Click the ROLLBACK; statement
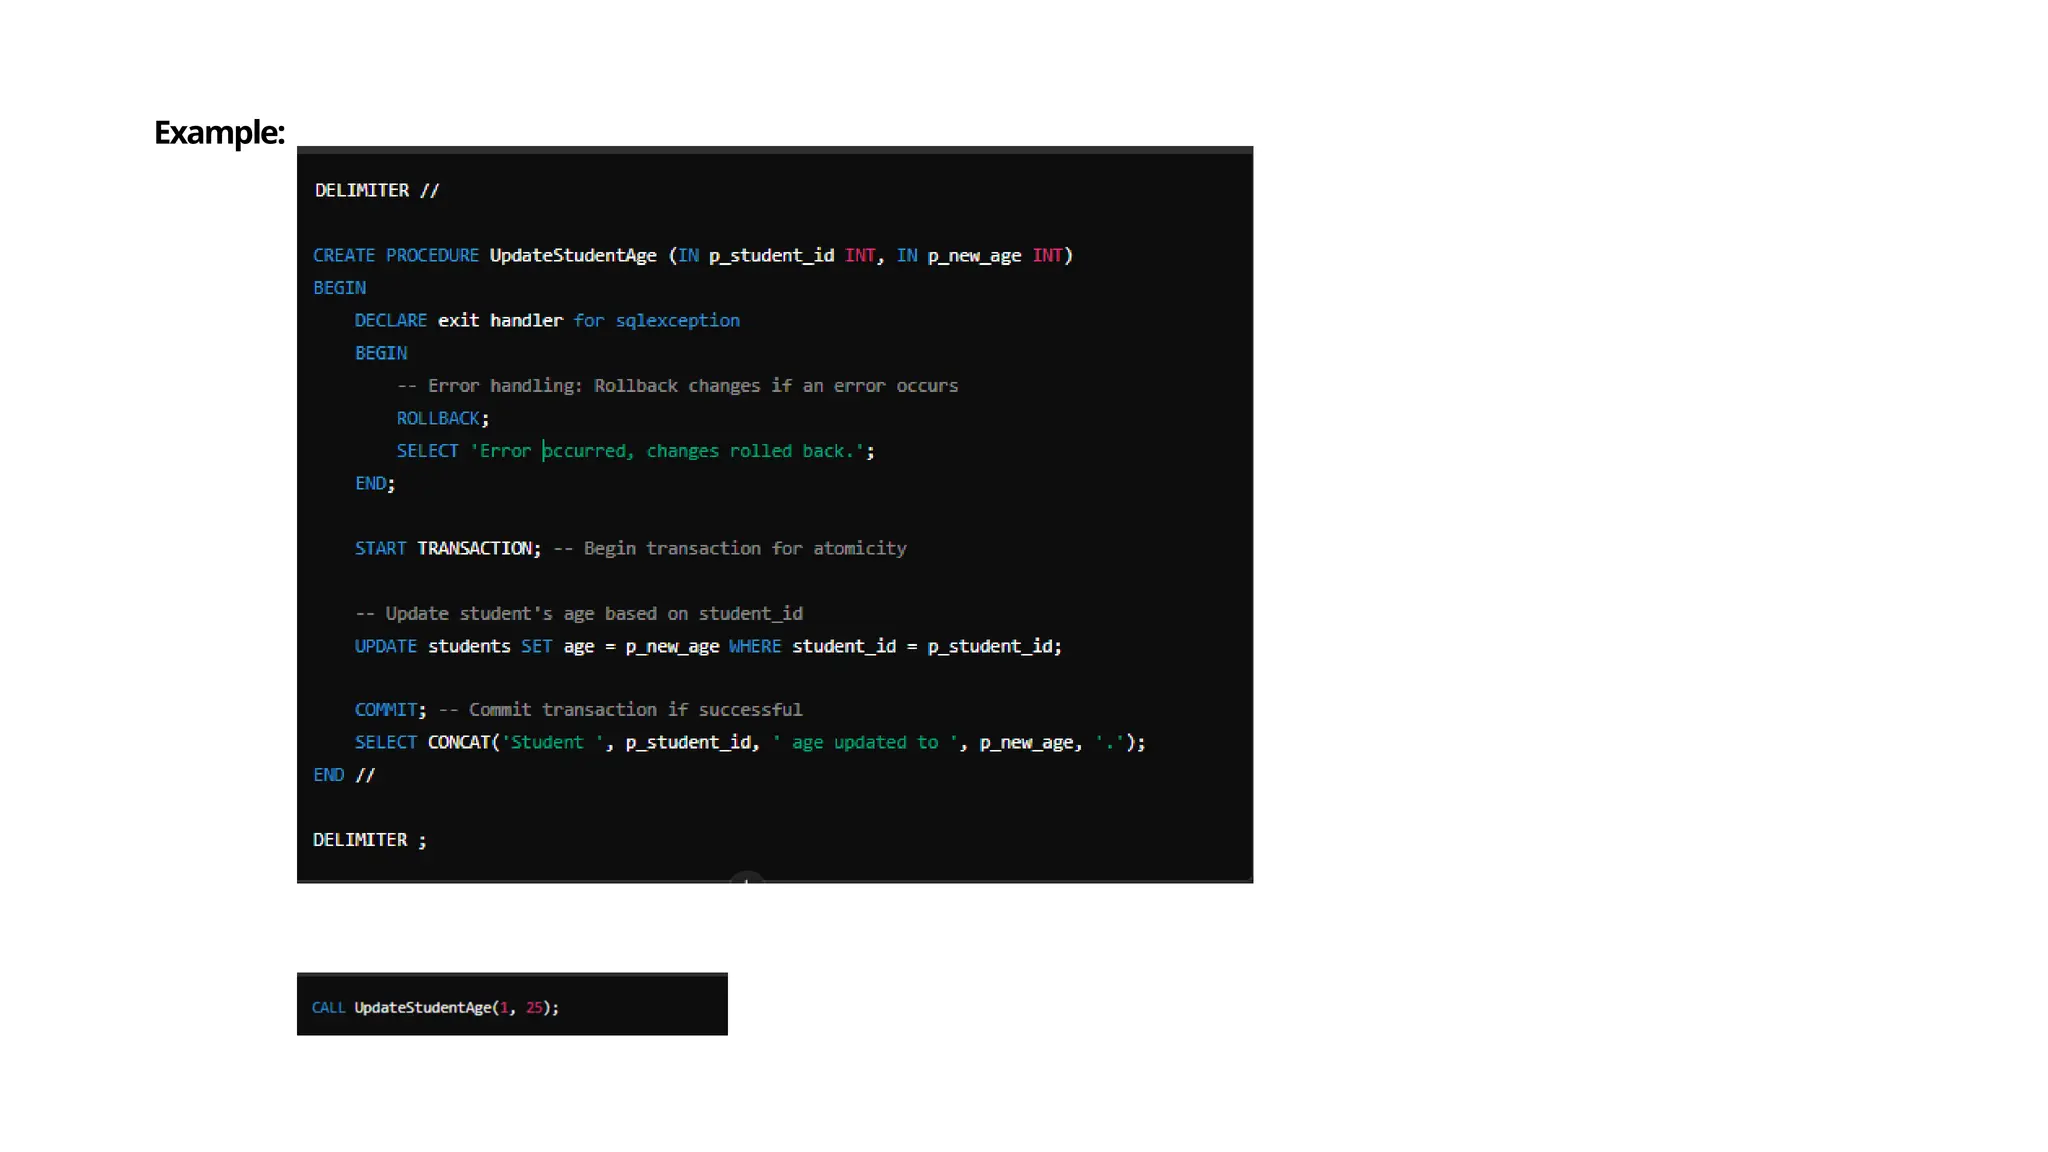The height and width of the screenshot is (1152, 2048). (x=442, y=418)
